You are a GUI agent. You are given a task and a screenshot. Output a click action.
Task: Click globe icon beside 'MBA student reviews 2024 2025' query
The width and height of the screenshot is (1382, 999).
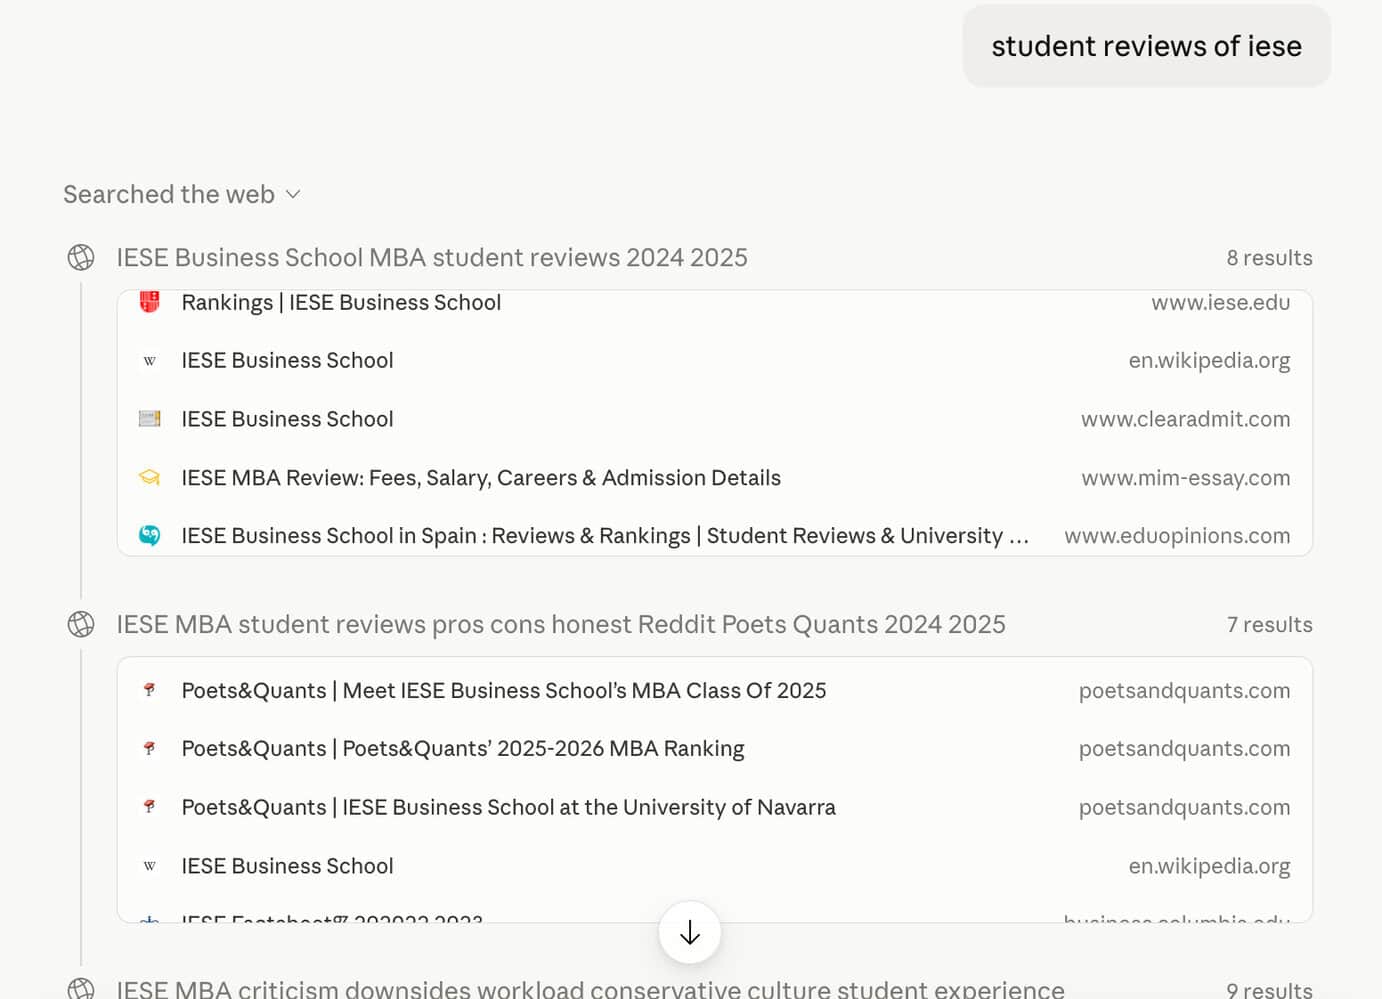[81, 257]
